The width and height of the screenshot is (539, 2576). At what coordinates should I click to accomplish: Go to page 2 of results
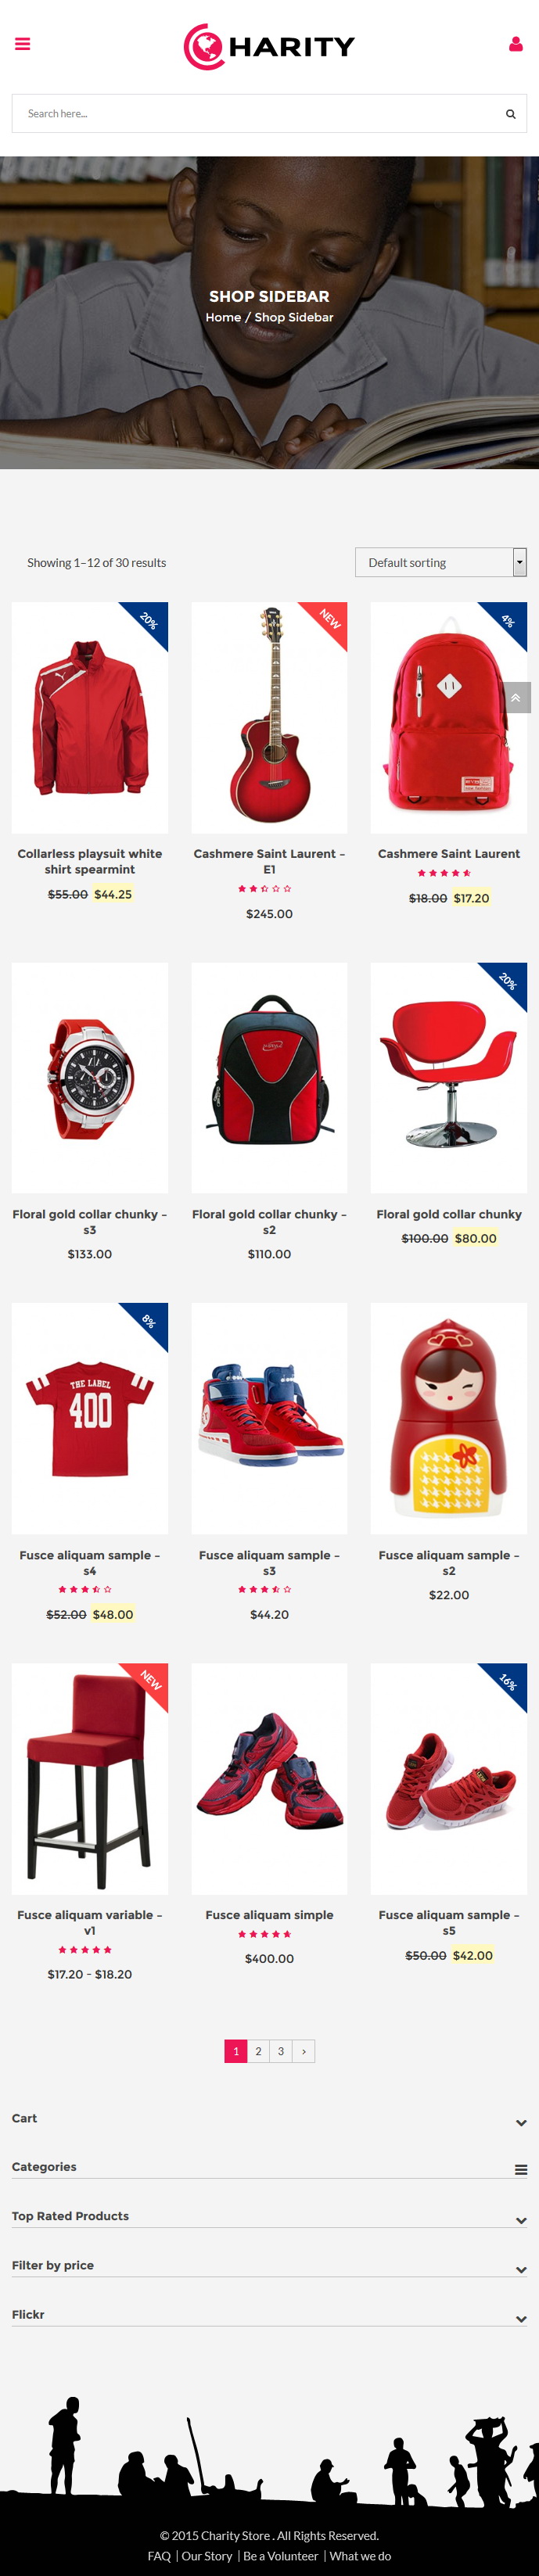tap(258, 2051)
